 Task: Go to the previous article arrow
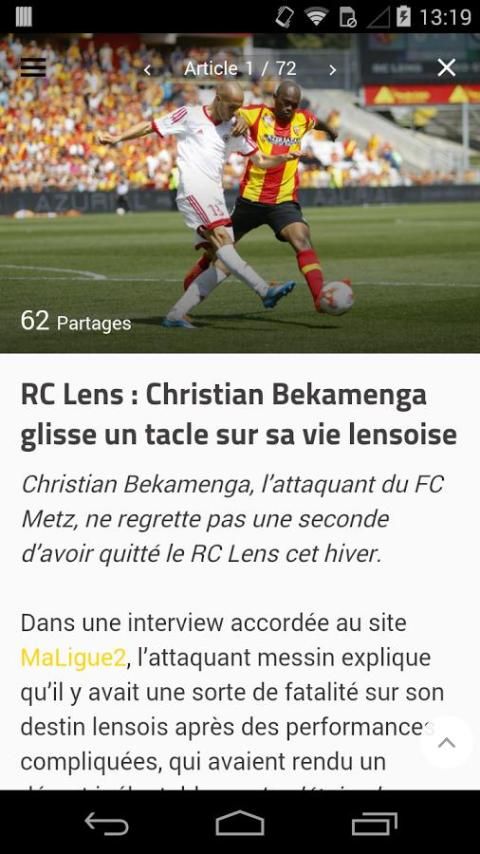tap(147, 69)
